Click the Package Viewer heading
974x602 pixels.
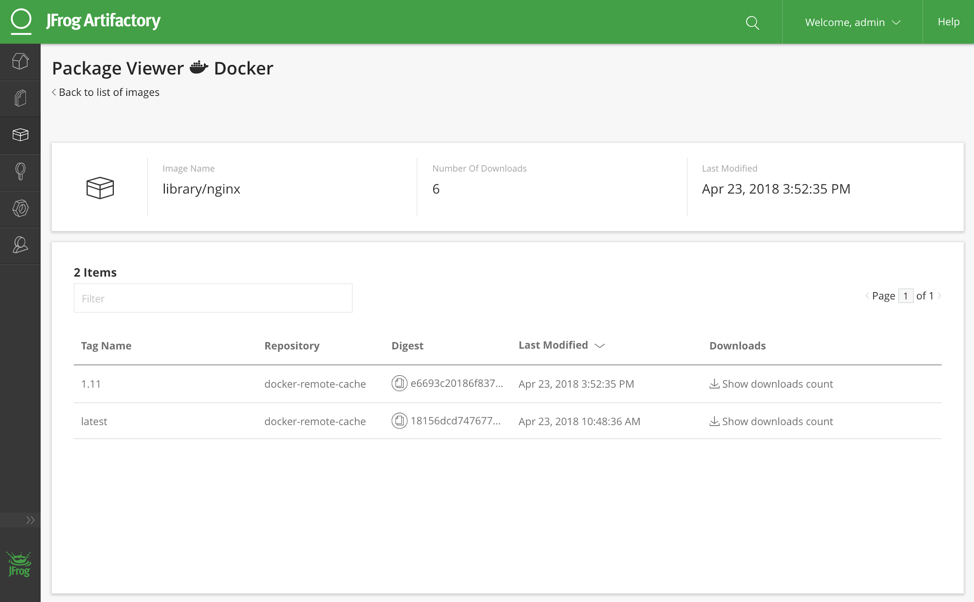pos(117,68)
